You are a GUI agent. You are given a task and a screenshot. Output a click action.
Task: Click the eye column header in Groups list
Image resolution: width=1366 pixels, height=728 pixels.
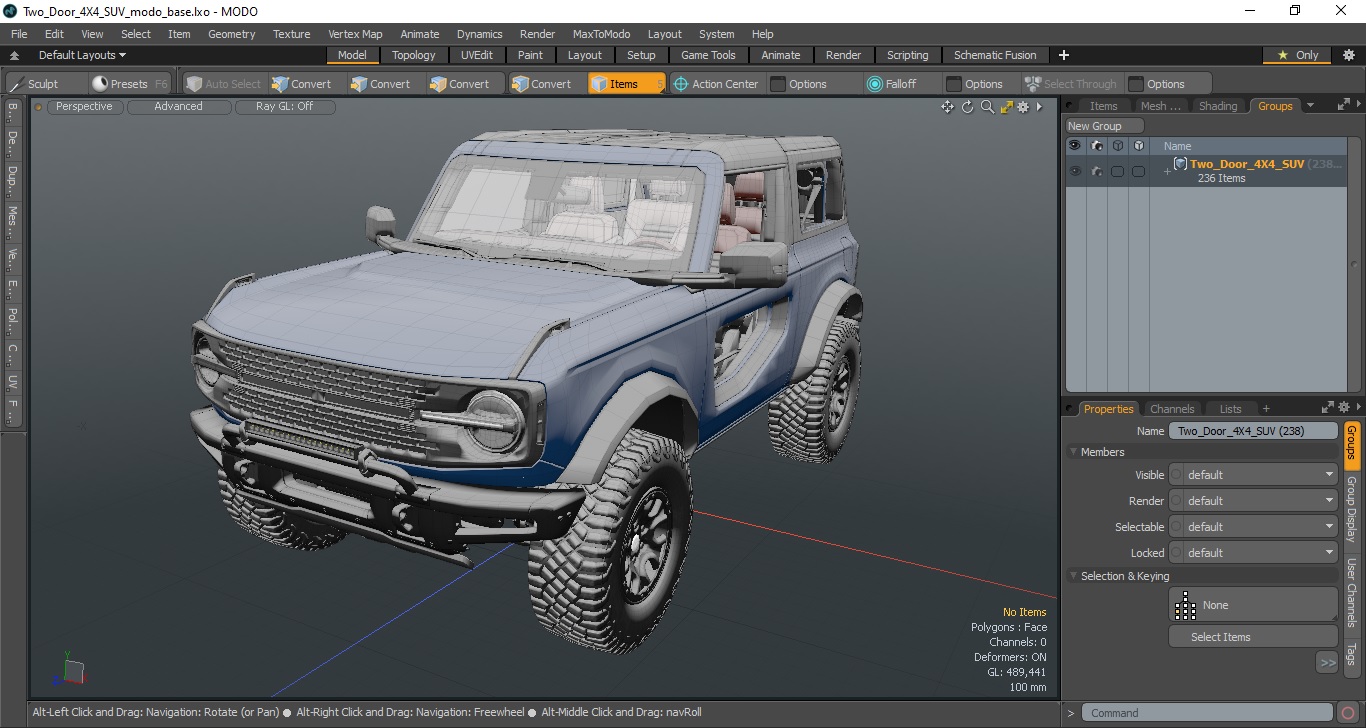tap(1075, 146)
